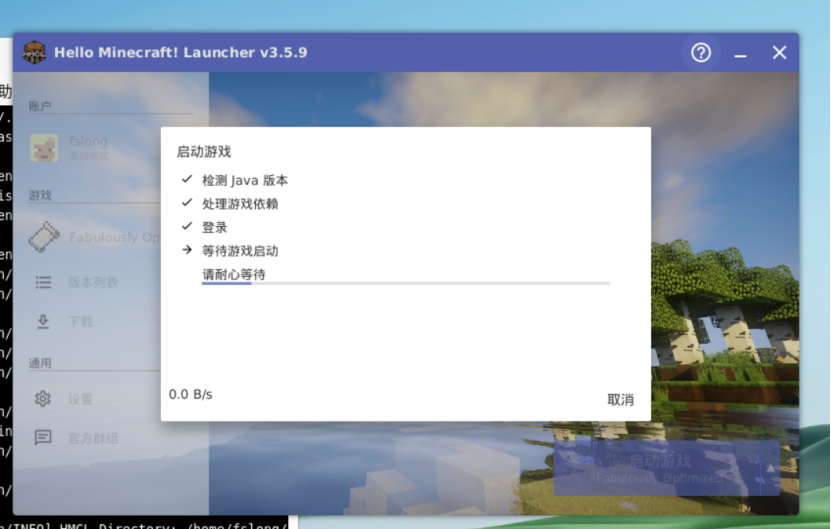Click the HMCL logo in the title bar
The height and width of the screenshot is (529, 831).
(34, 52)
